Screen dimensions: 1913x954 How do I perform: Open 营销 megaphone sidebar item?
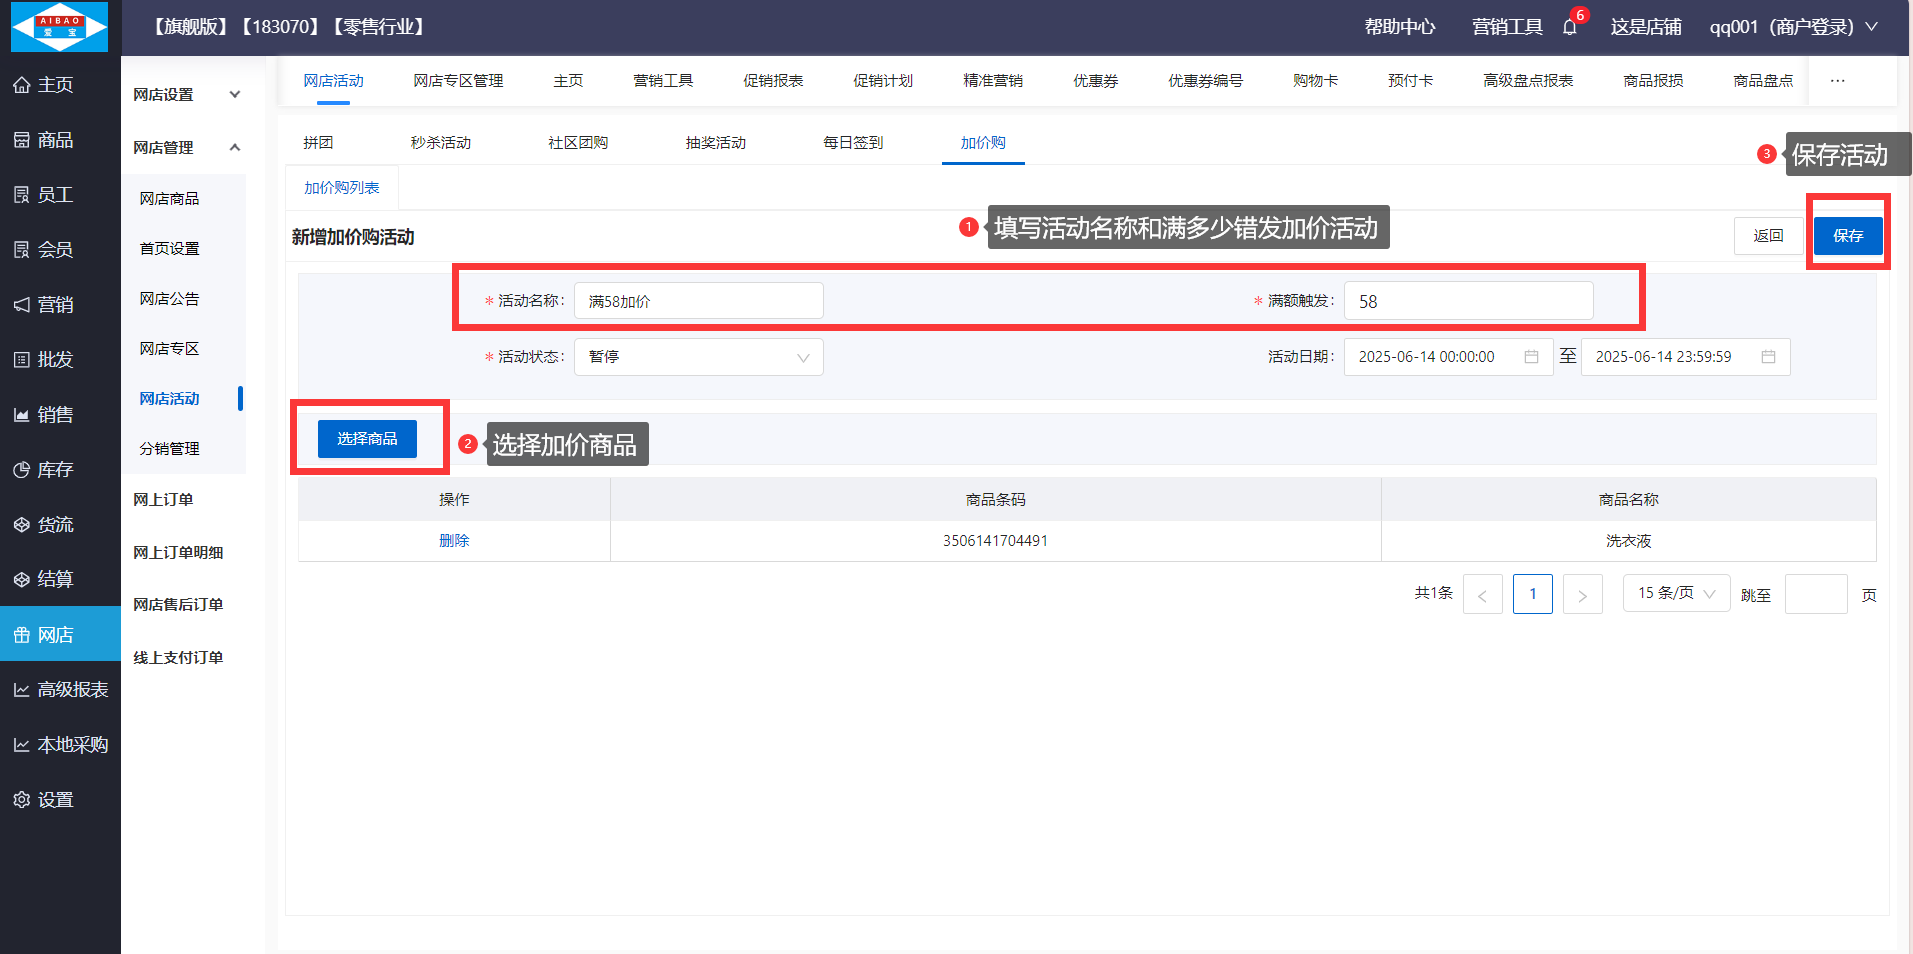[43, 305]
